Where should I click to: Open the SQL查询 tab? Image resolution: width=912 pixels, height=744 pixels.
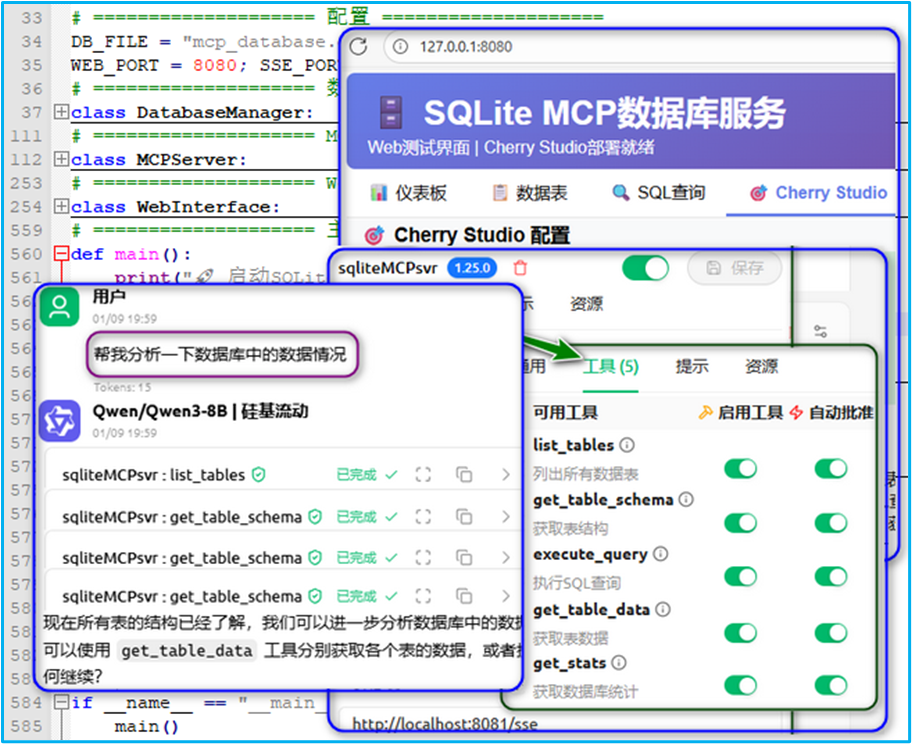[659, 193]
